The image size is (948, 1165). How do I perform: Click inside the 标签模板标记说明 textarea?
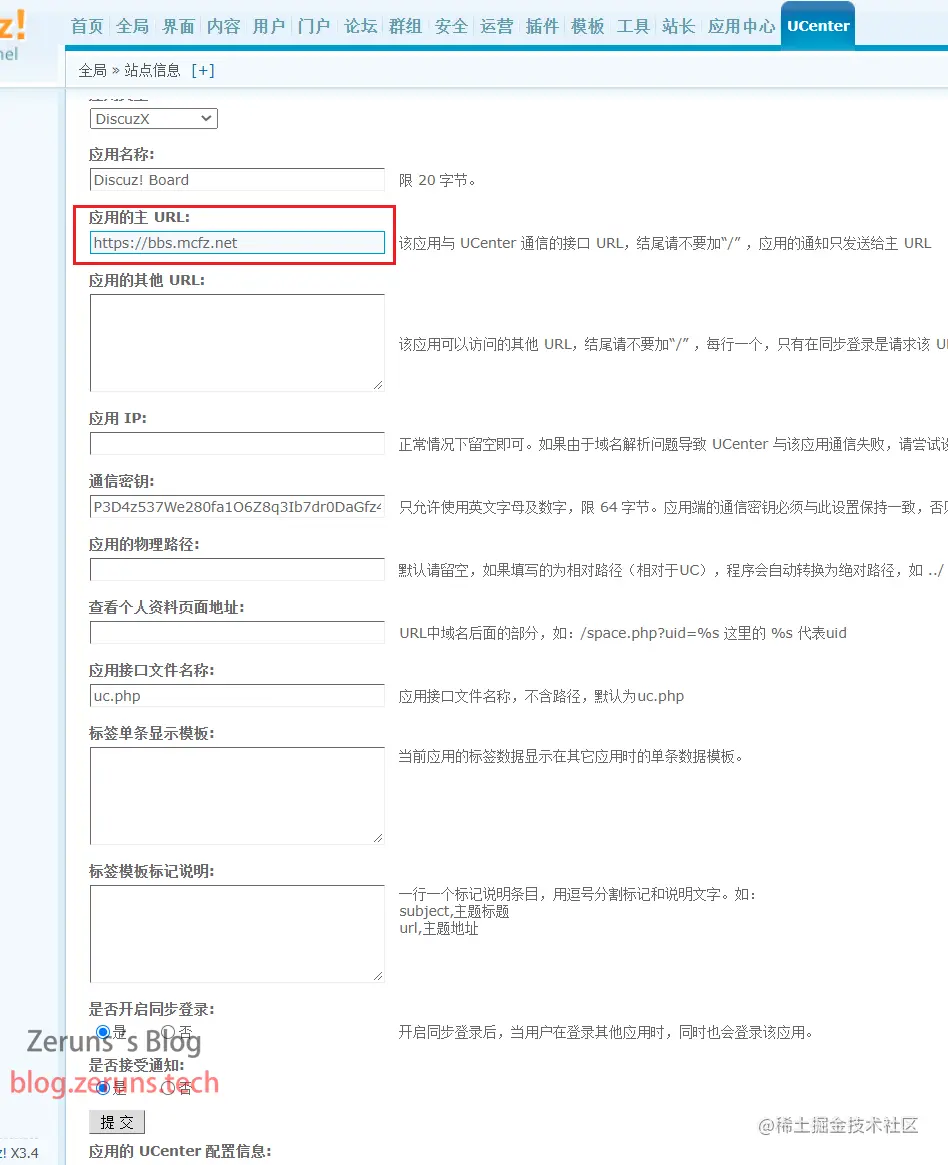coord(237,934)
